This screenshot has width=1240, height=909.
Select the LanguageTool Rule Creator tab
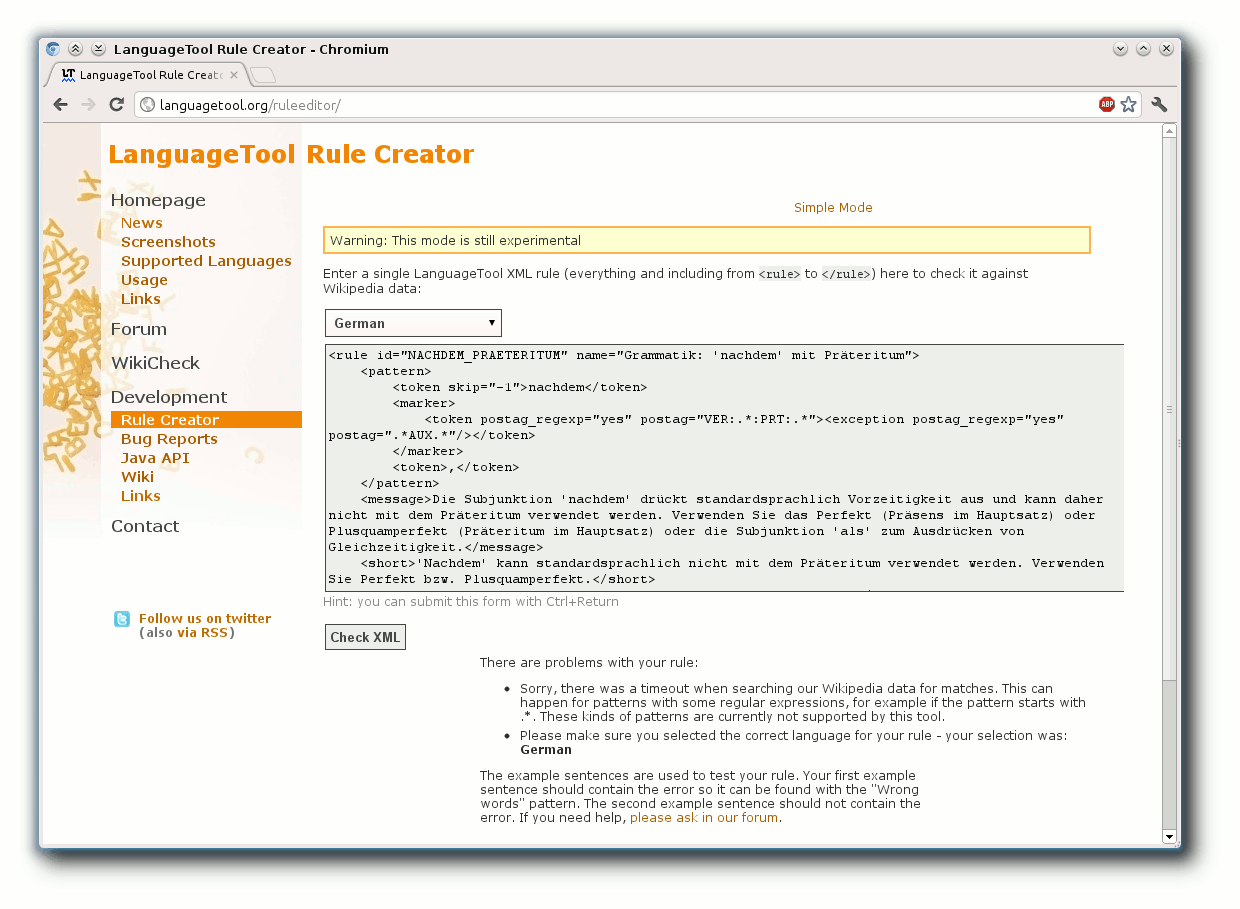click(x=147, y=75)
